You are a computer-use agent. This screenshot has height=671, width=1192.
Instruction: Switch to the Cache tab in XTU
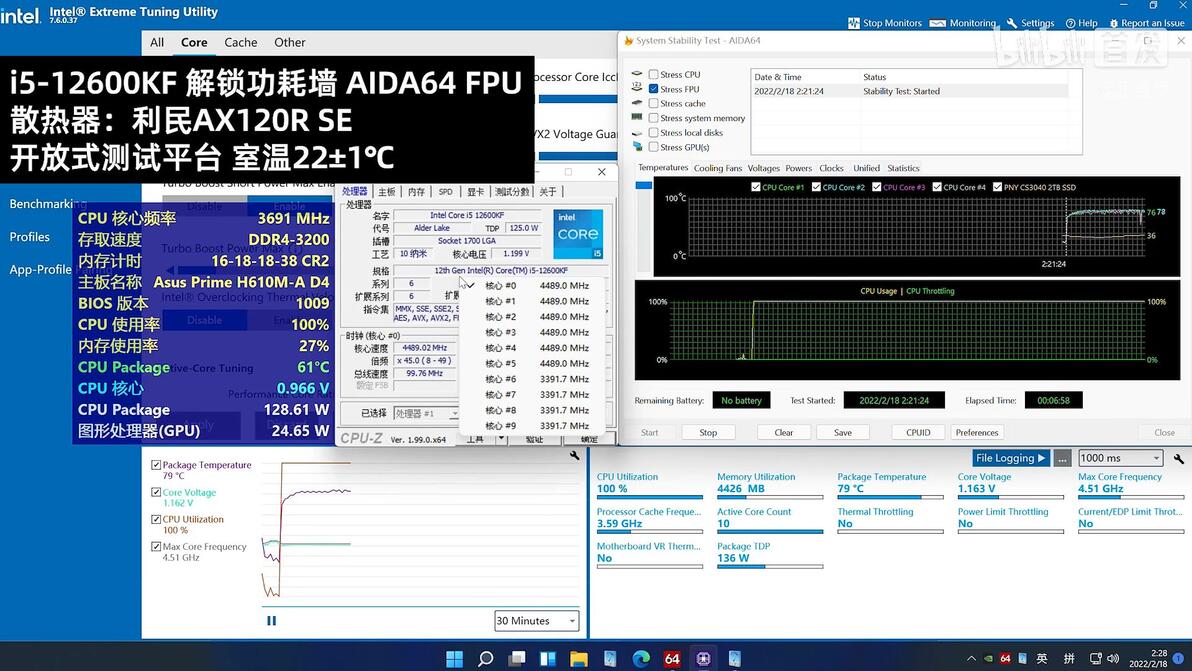point(240,43)
